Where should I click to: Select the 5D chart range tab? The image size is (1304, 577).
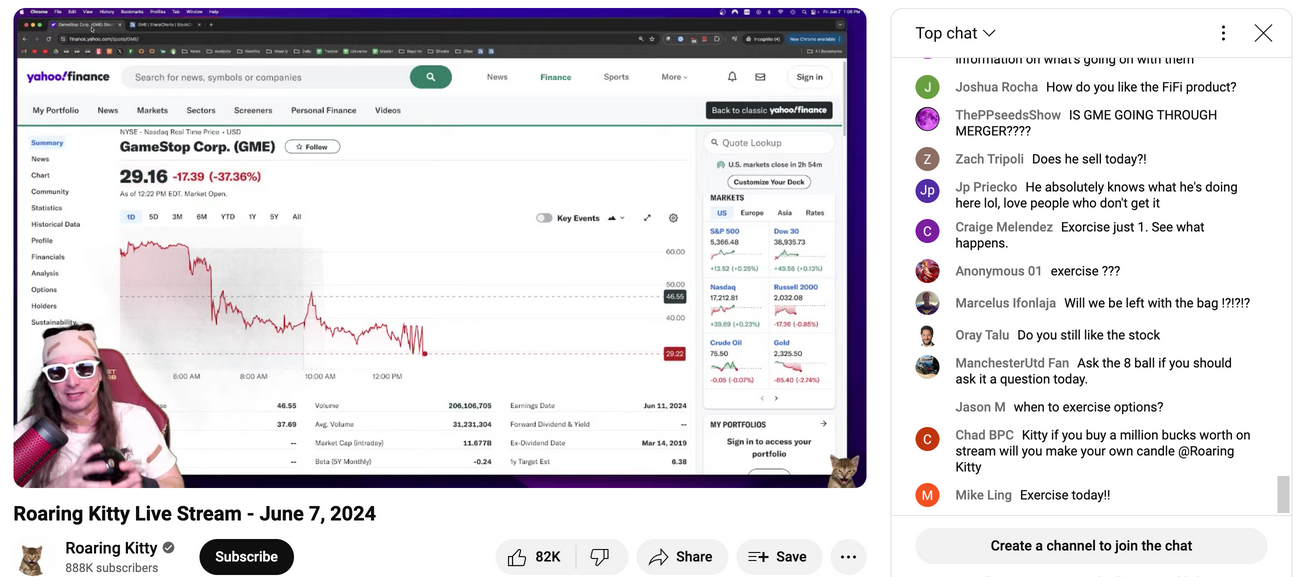[153, 217]
